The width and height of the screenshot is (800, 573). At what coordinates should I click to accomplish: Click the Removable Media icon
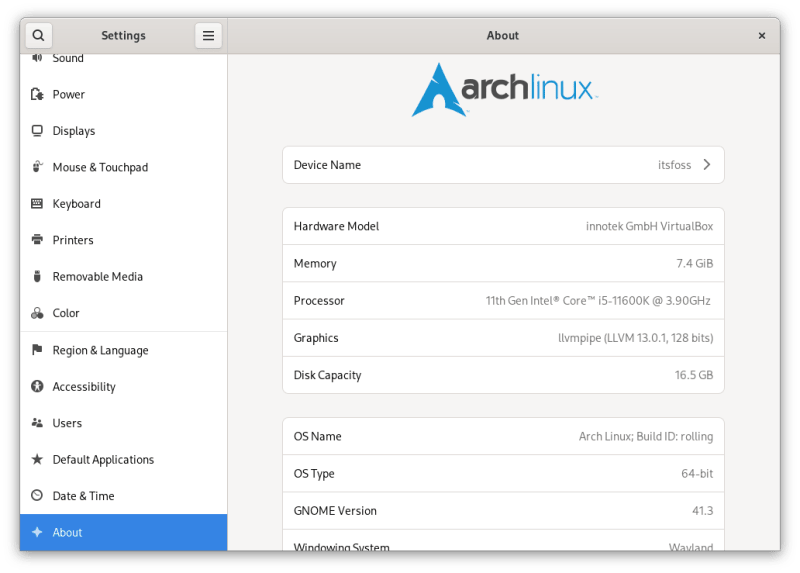click(x=37, y=277)
